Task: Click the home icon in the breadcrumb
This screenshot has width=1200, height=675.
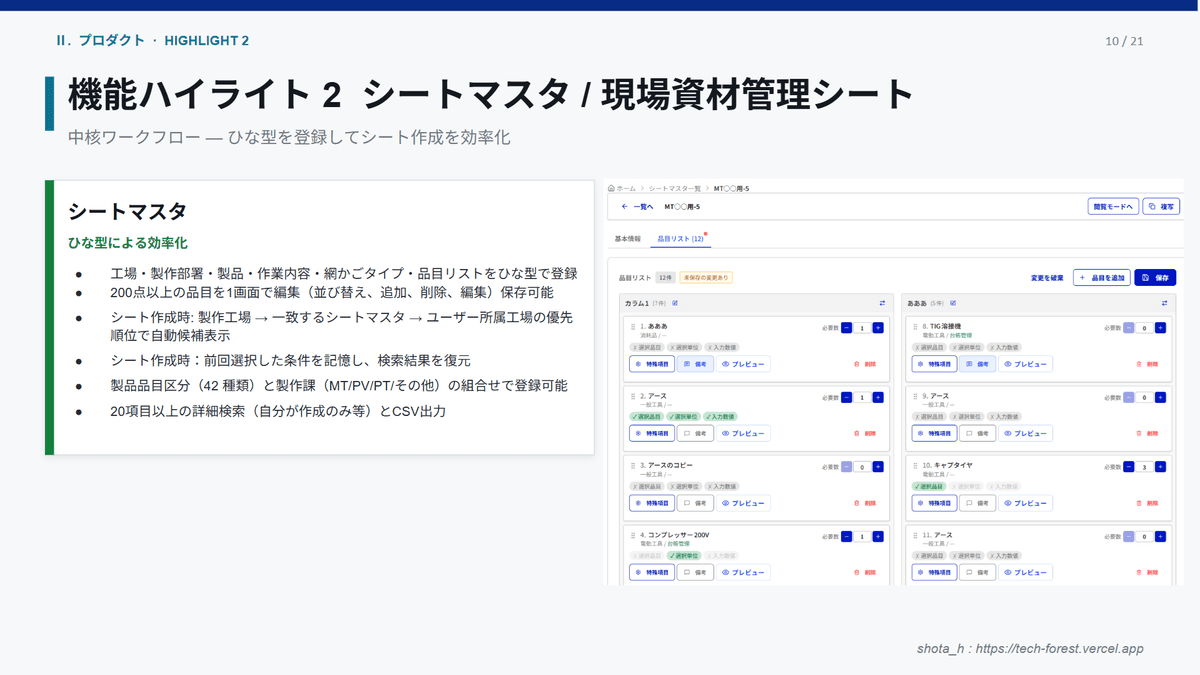Action: tap(610, 187)
